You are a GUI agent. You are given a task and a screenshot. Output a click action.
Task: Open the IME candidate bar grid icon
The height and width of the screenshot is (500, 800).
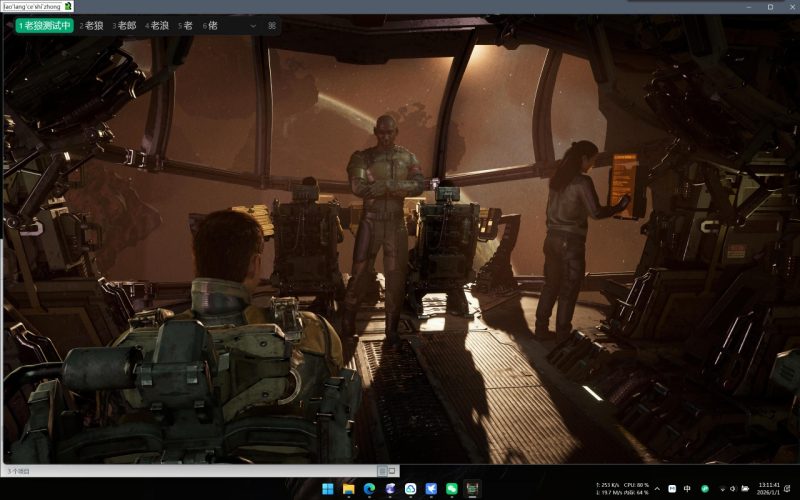(x=272, y=26)
